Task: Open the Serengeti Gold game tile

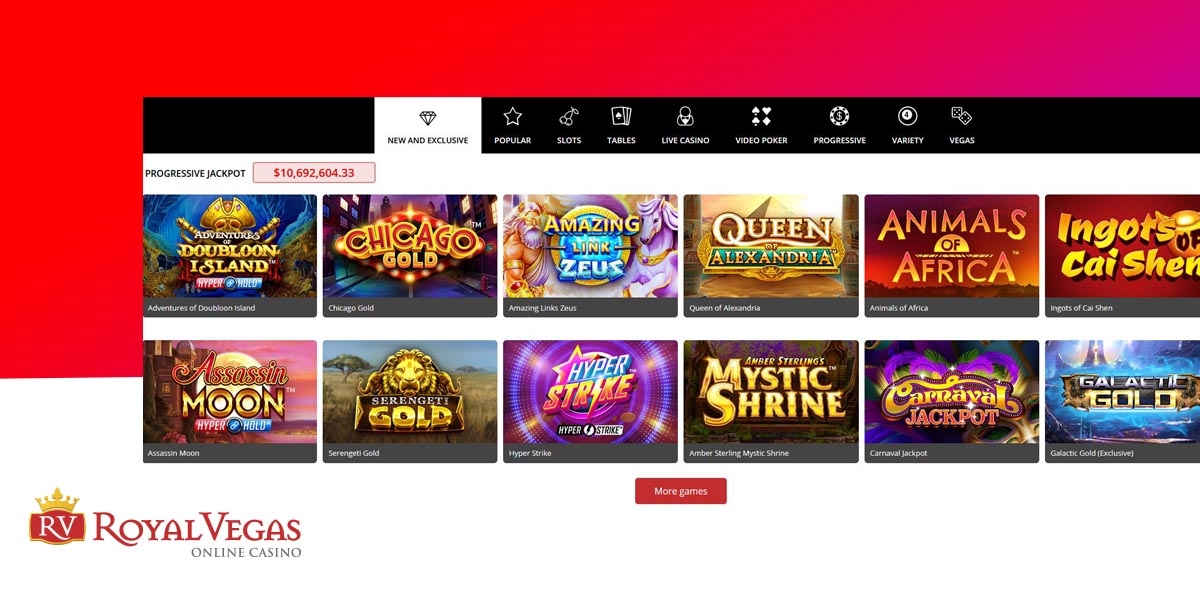Action: tap(410, 392)
